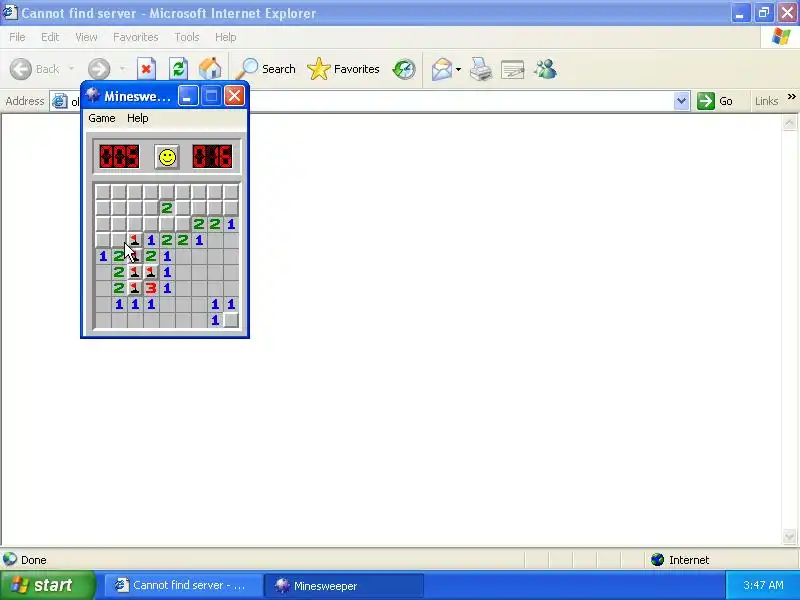Click the Minesweeper mine counter display
Image resolution: width=800 pixels, height=600 pixels.
pos(119,157)
